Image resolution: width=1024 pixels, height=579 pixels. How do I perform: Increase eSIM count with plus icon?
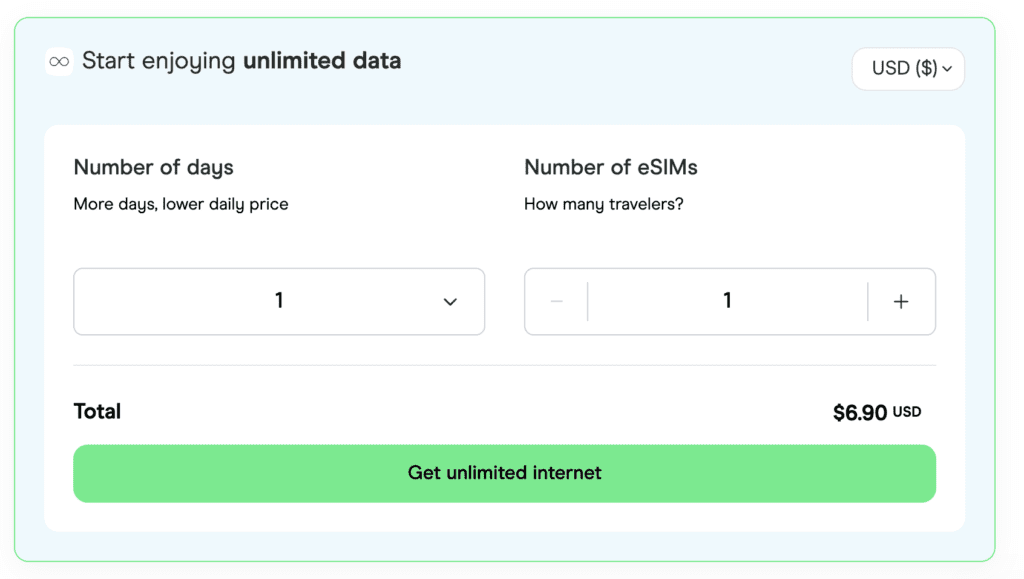pyautogui.click(x=901, y=301)
